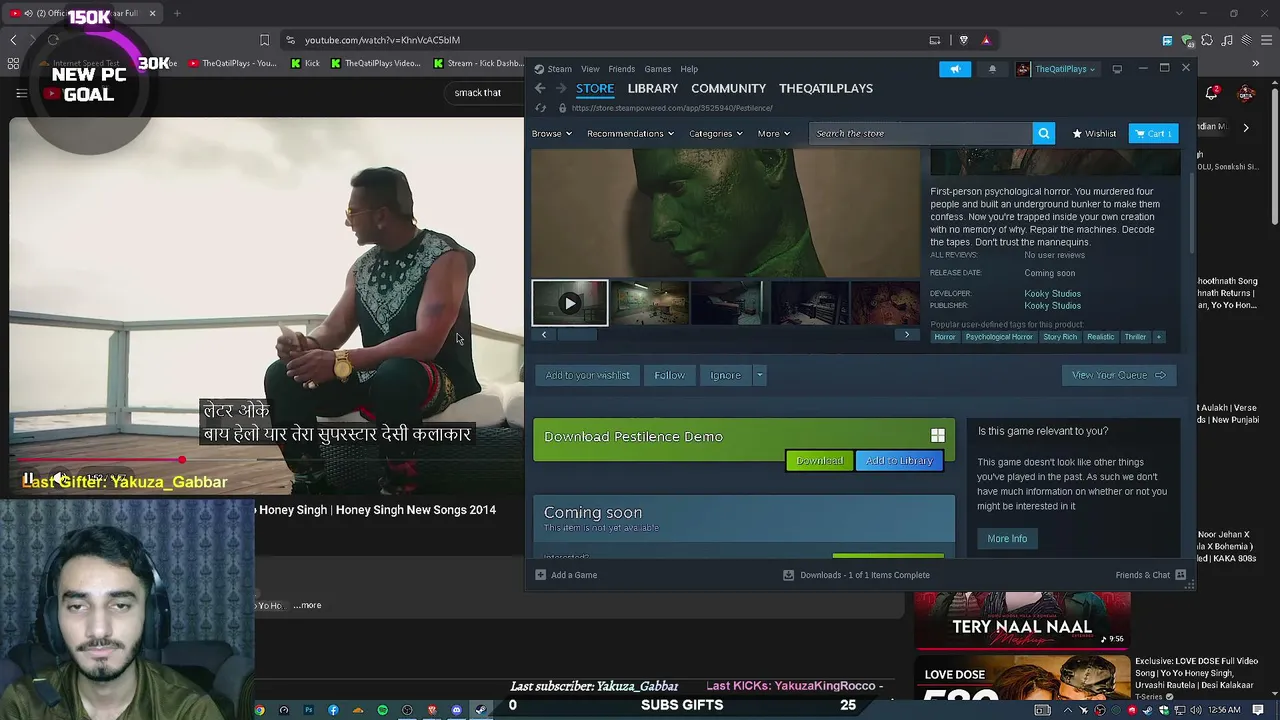Click Add to your wishlist

(x=587, y=375)
